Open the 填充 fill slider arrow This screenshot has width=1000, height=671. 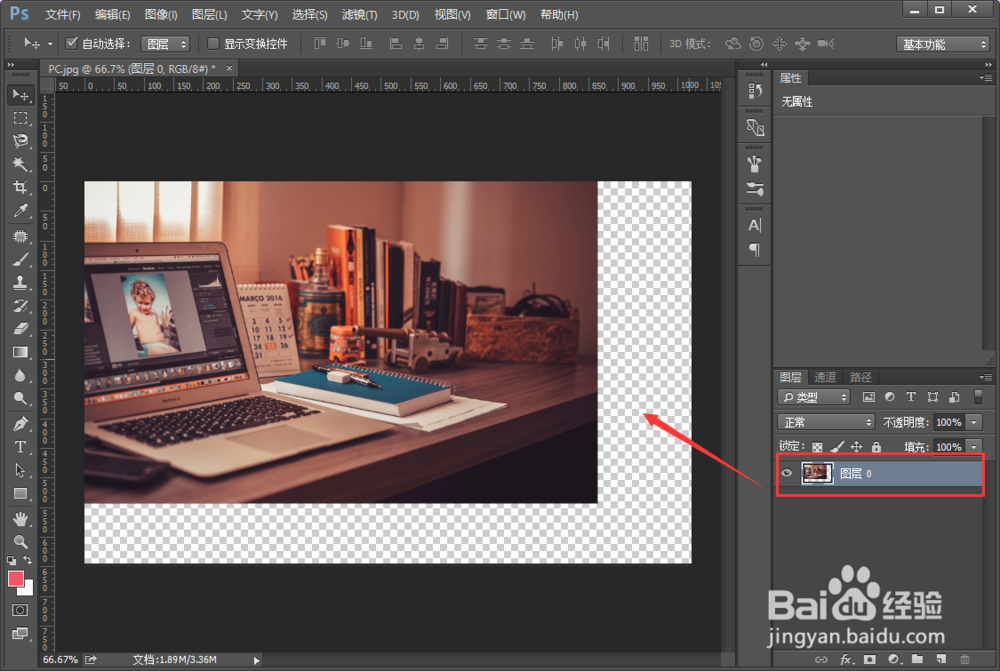click(974, 447)
